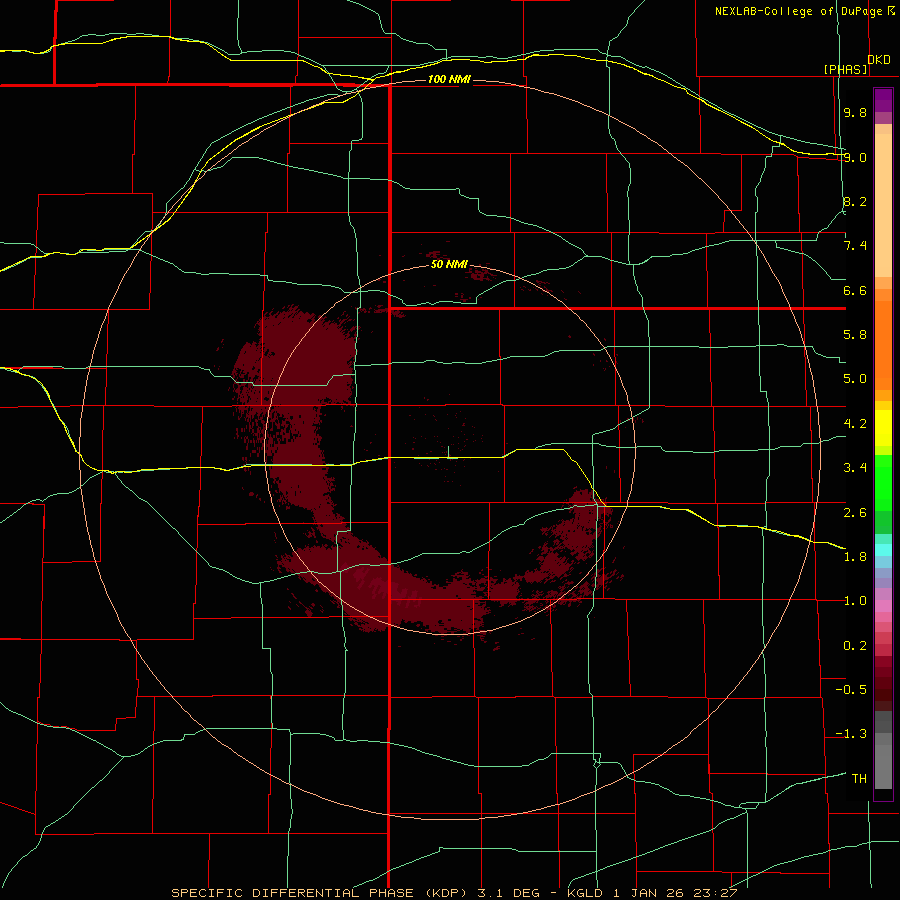Click the TH threshold label on the scale
Screen dimensions: 900x900
(859, 779)
